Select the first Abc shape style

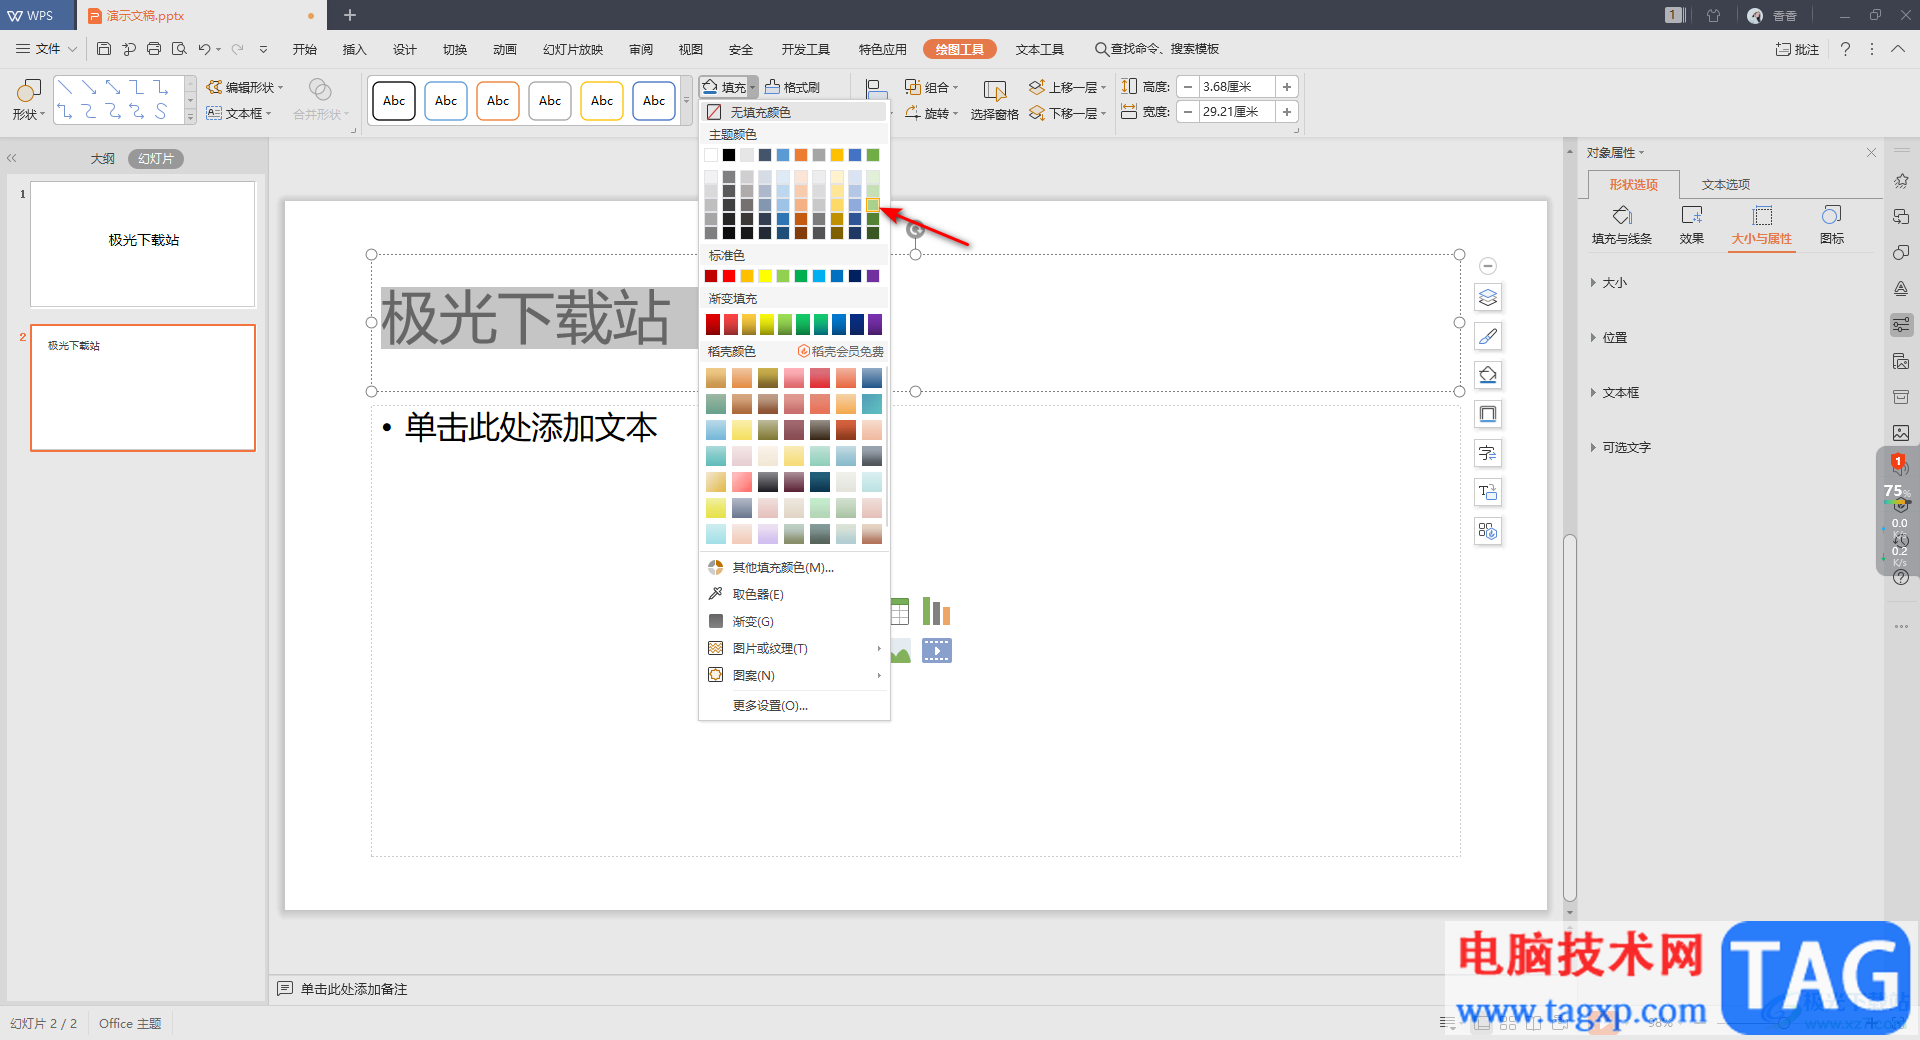point(394,101)
